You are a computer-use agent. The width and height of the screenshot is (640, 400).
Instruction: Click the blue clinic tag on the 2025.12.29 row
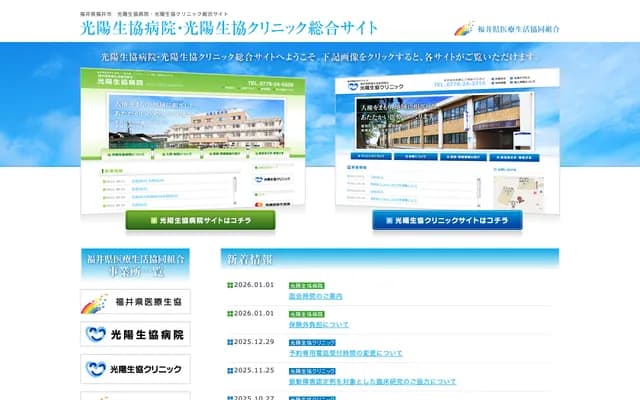[312, 342]
